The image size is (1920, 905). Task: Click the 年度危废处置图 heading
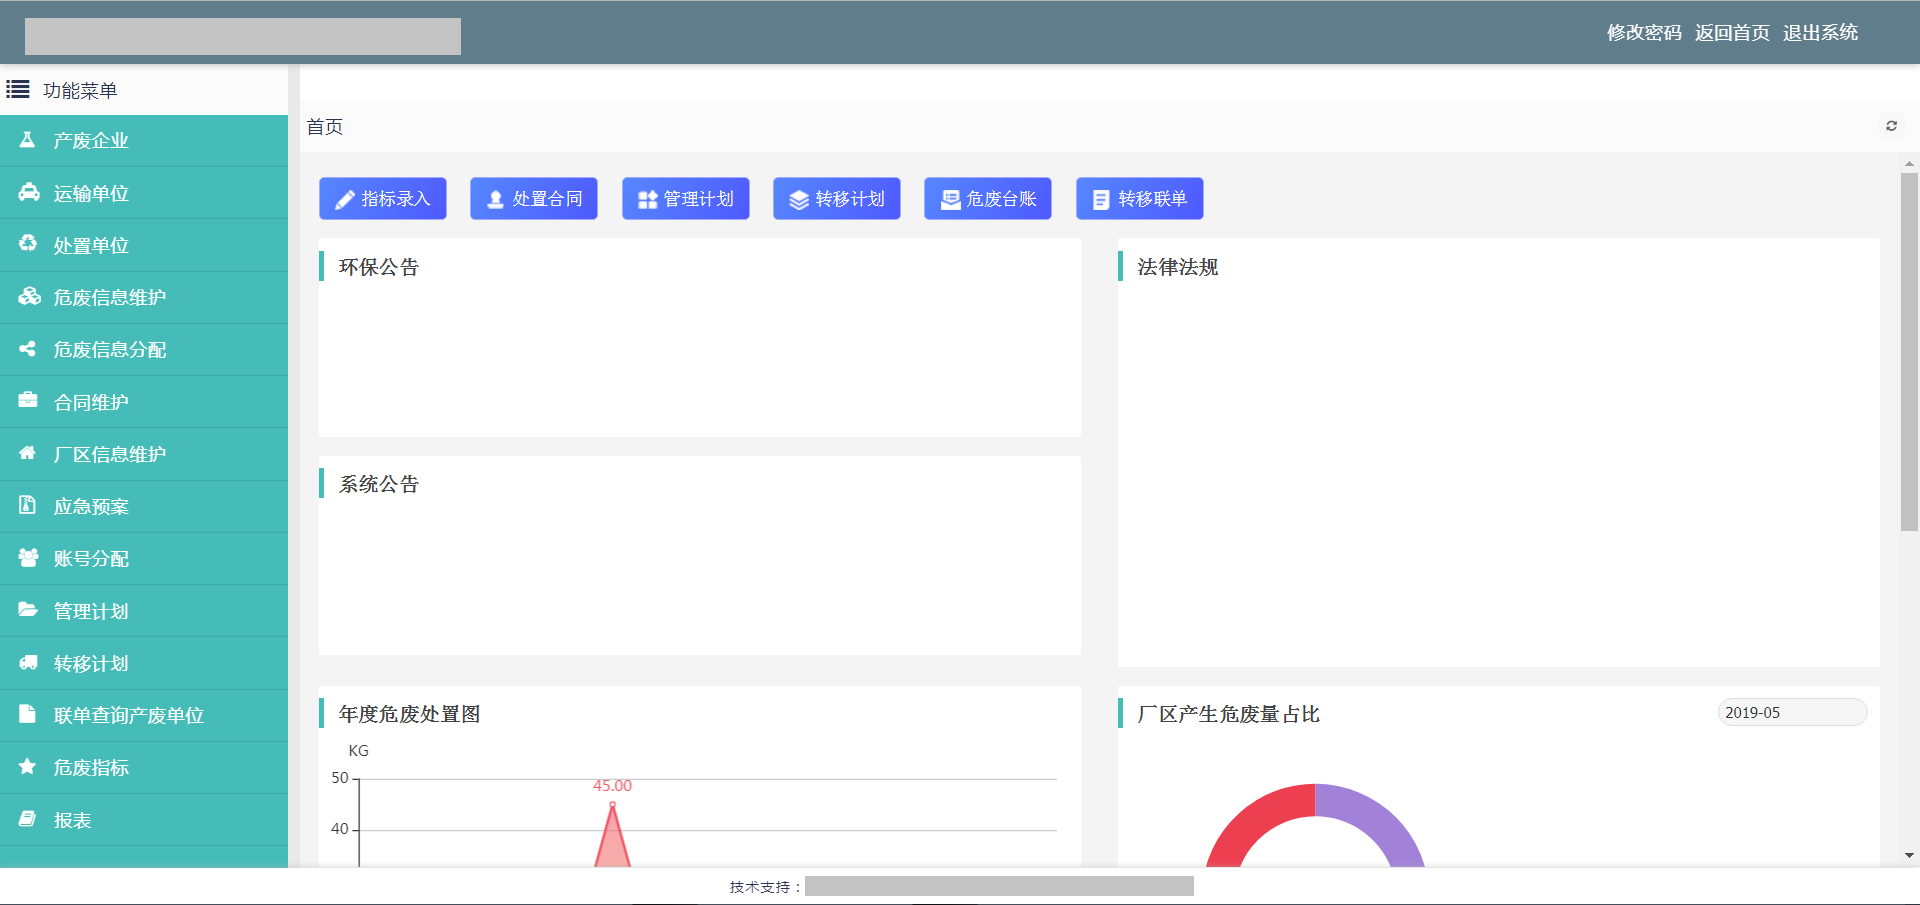(x=409, y=714)
